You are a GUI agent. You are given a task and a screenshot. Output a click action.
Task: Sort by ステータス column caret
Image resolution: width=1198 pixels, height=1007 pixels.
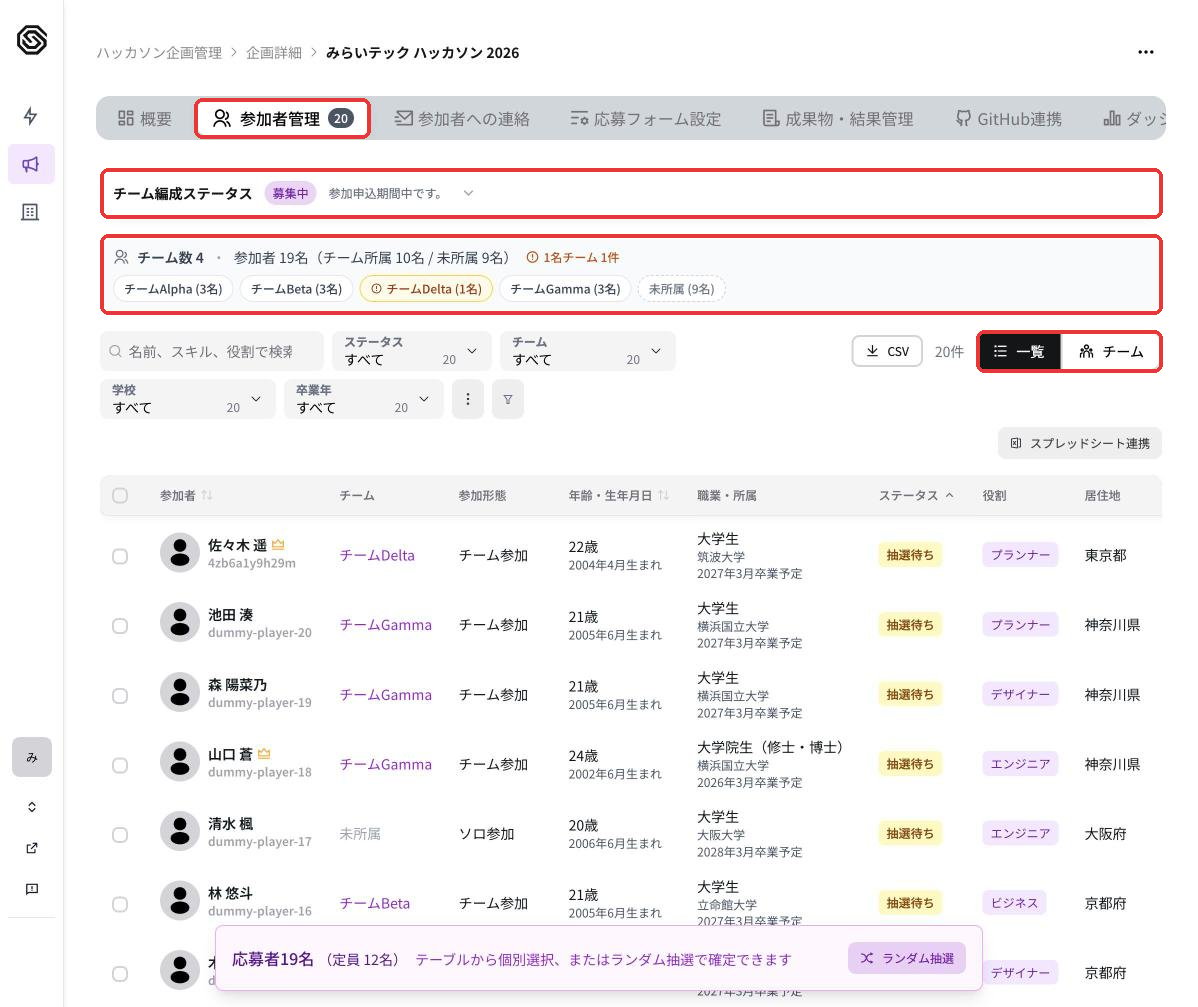(x=949, y=495)
